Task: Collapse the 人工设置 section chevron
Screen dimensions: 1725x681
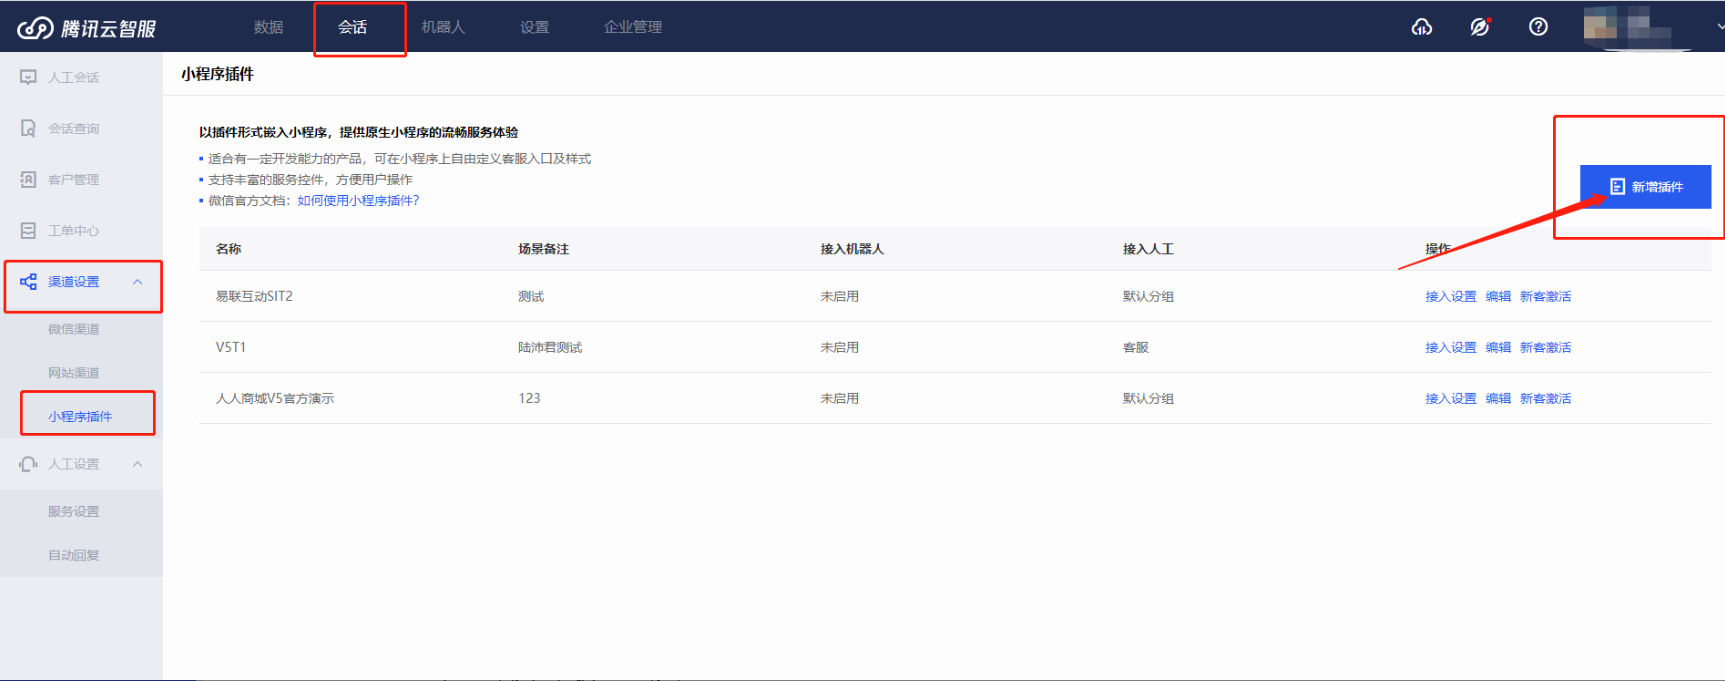Action: 138,464
